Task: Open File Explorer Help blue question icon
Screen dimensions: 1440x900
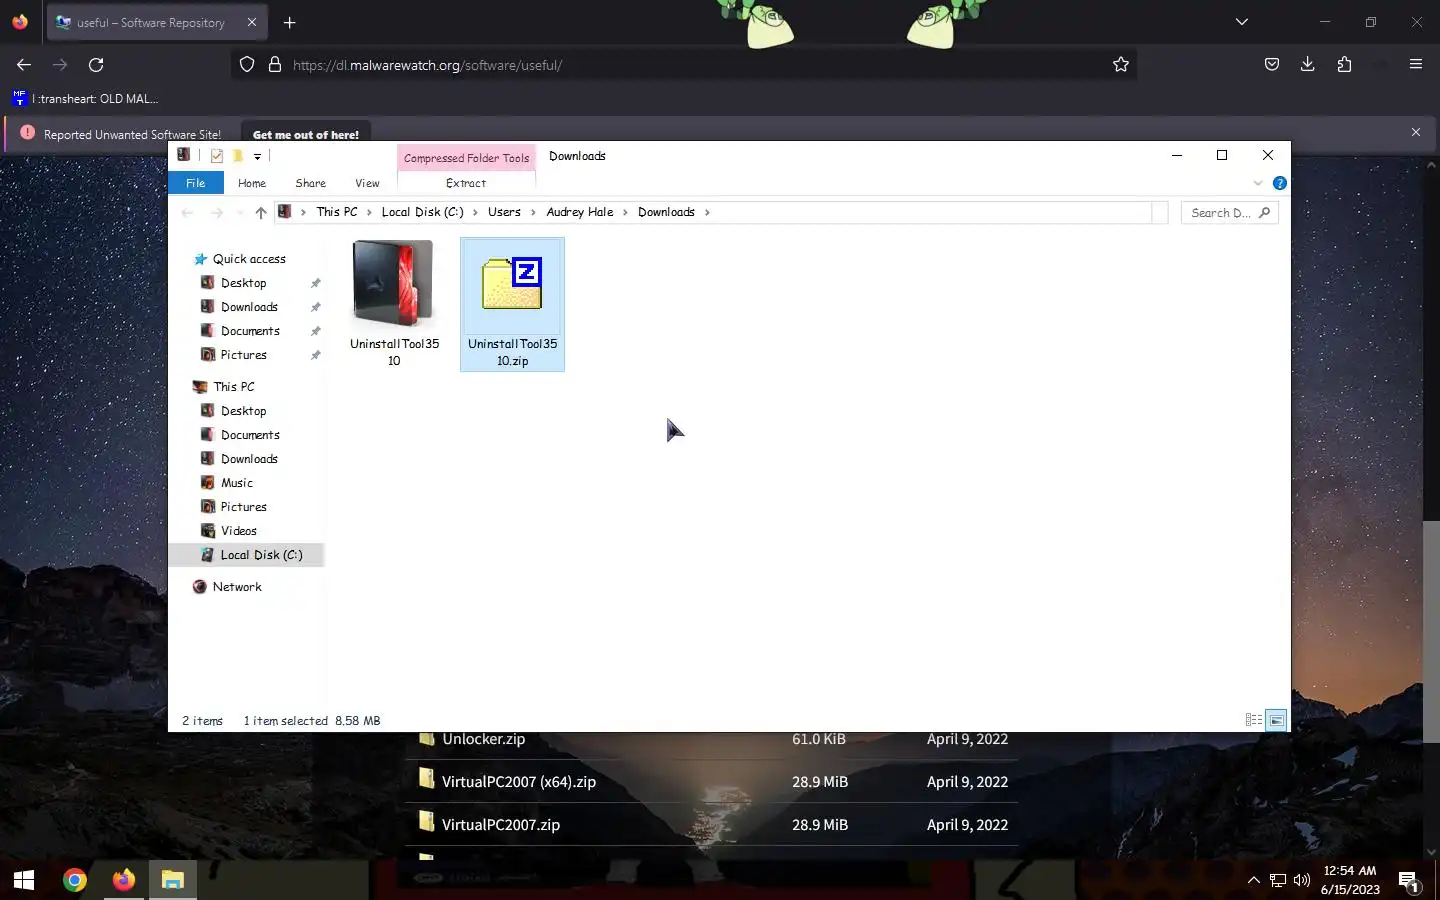Action: point(1279,183)
